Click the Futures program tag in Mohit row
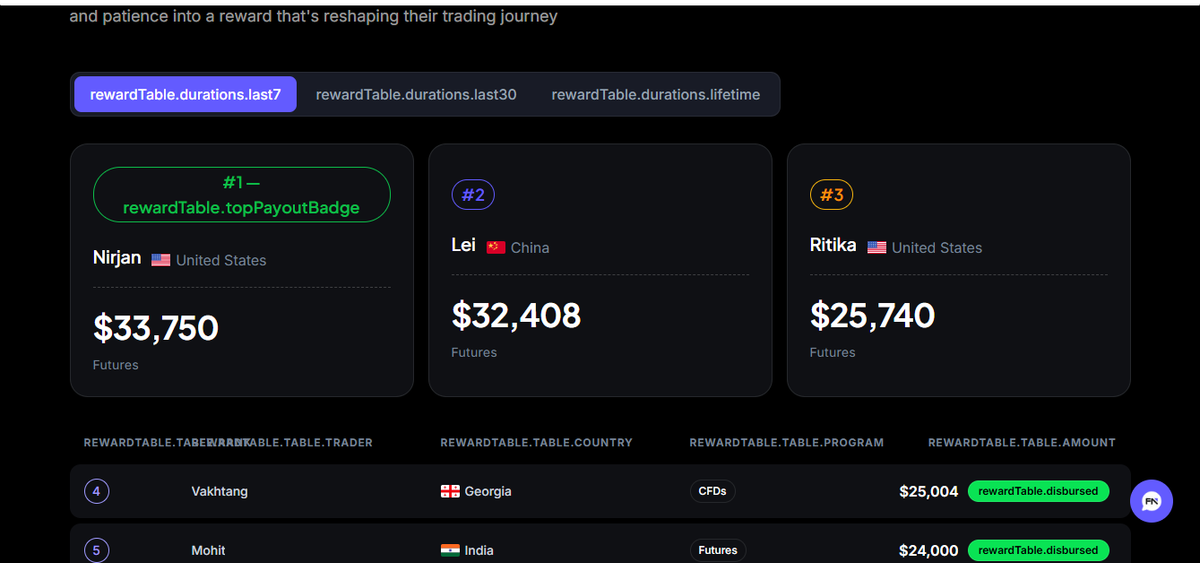 pos(718,550)
